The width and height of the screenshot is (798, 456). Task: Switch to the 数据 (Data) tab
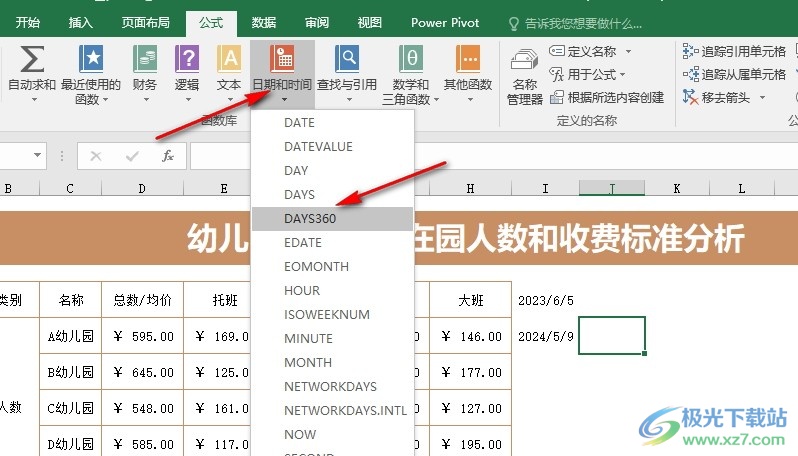pyautogui.click(x=264, y=22)
